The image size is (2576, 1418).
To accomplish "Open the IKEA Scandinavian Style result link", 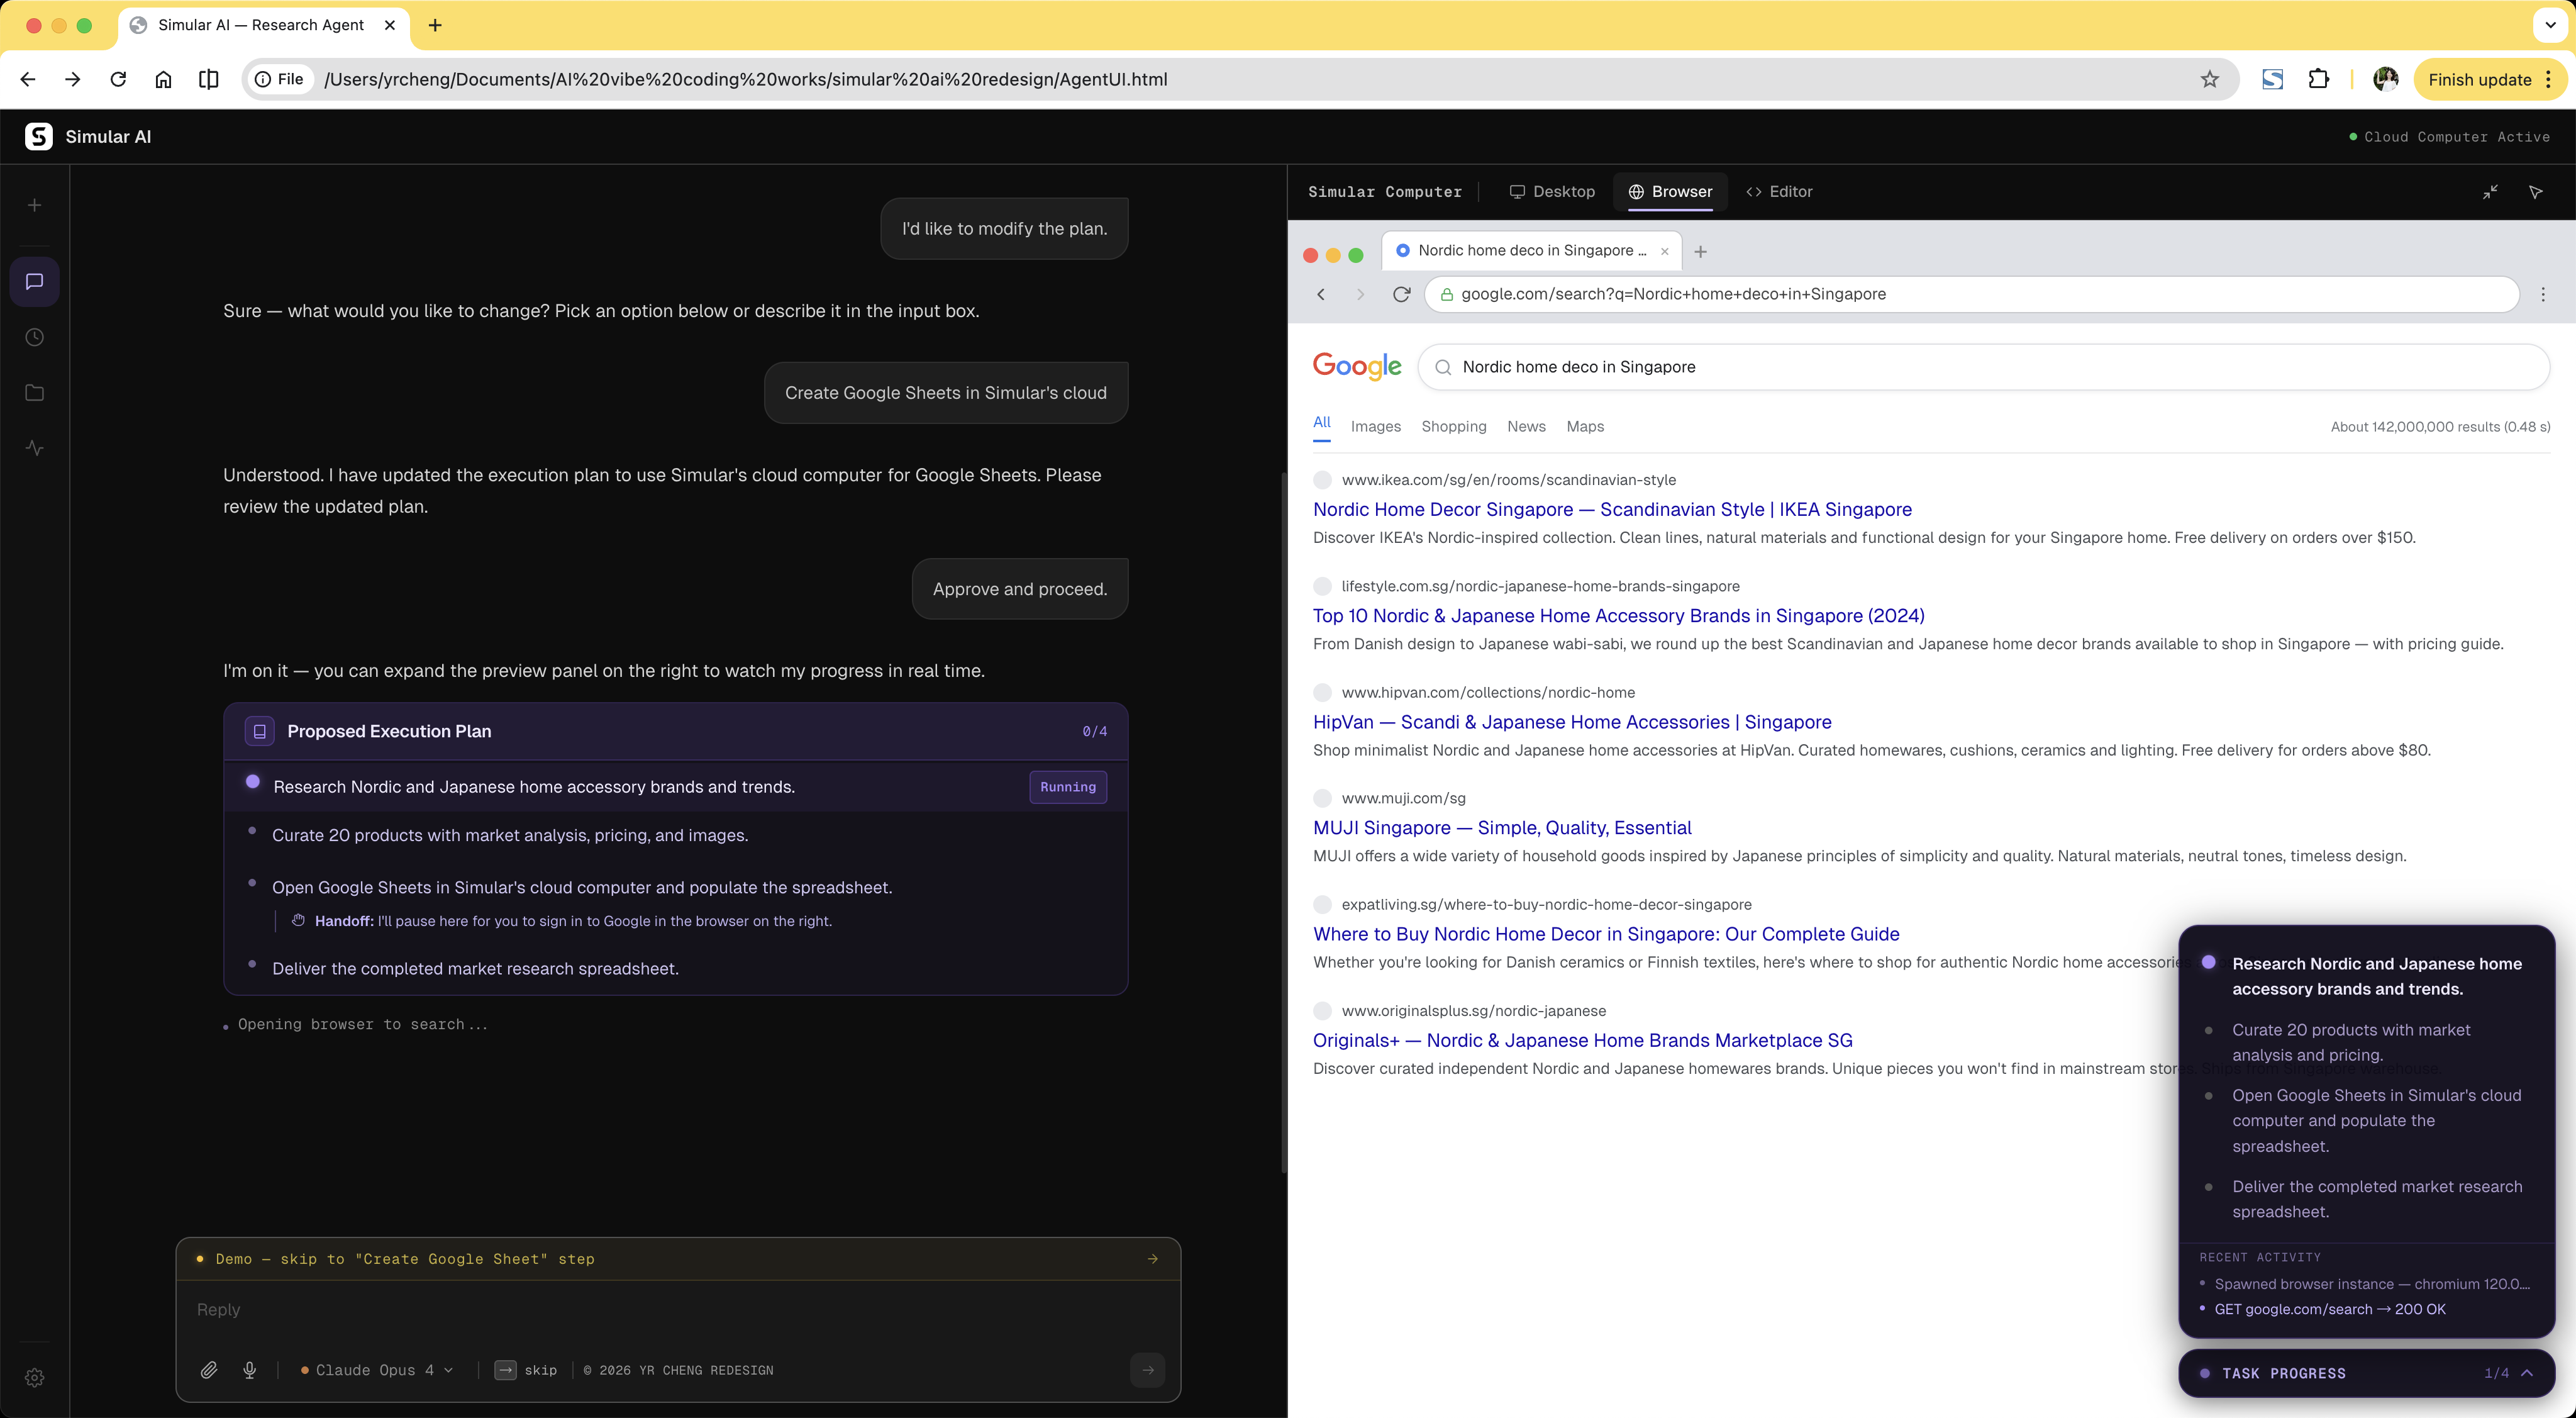I will pyautogui.click(x=1612, y=510).
